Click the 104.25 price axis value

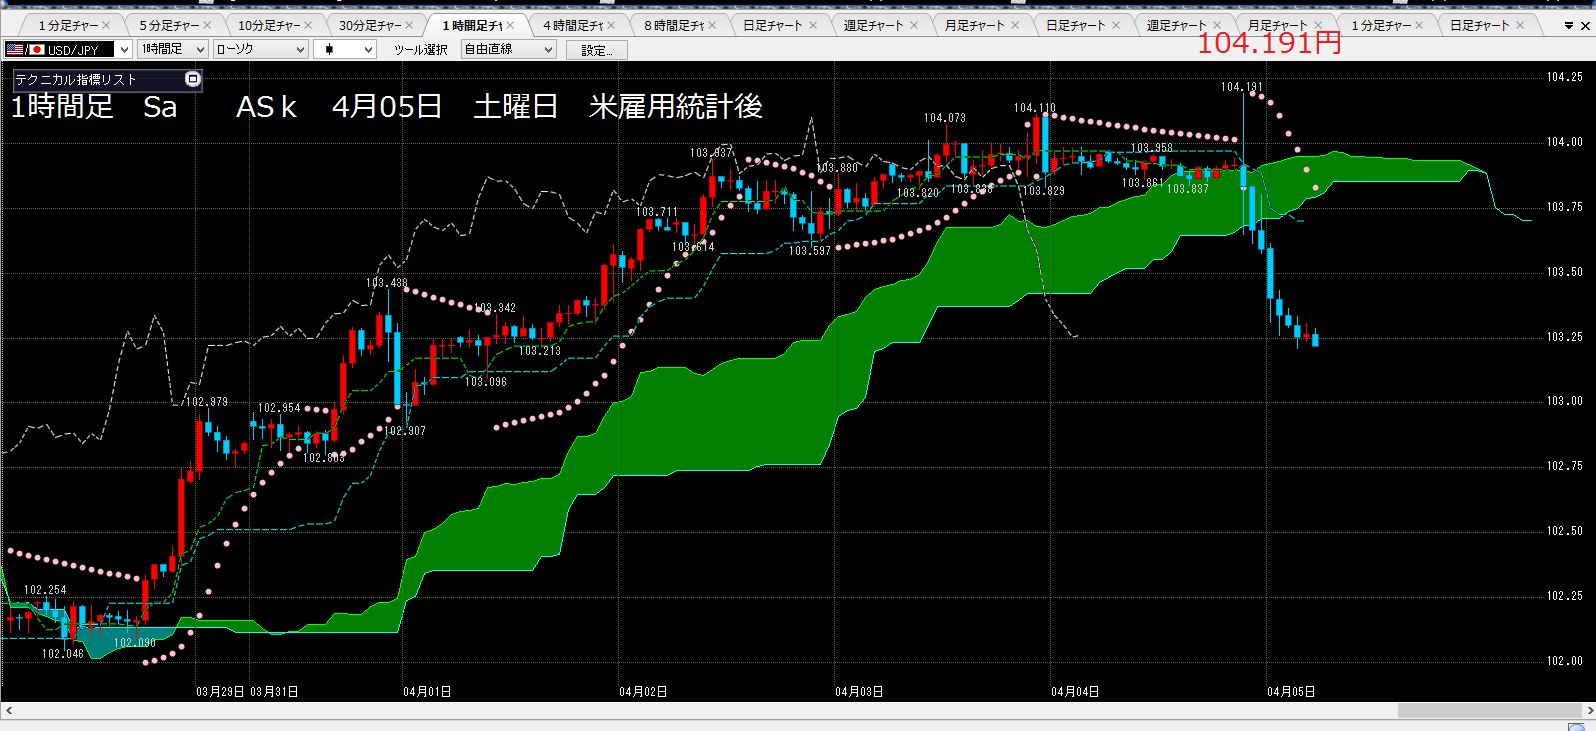click(1565, 77)
